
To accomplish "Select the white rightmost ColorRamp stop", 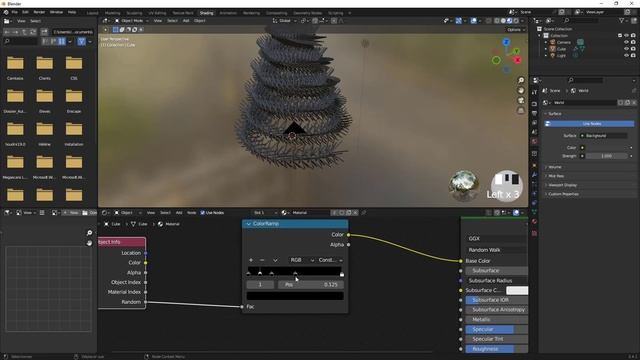I will click(342, 275).
